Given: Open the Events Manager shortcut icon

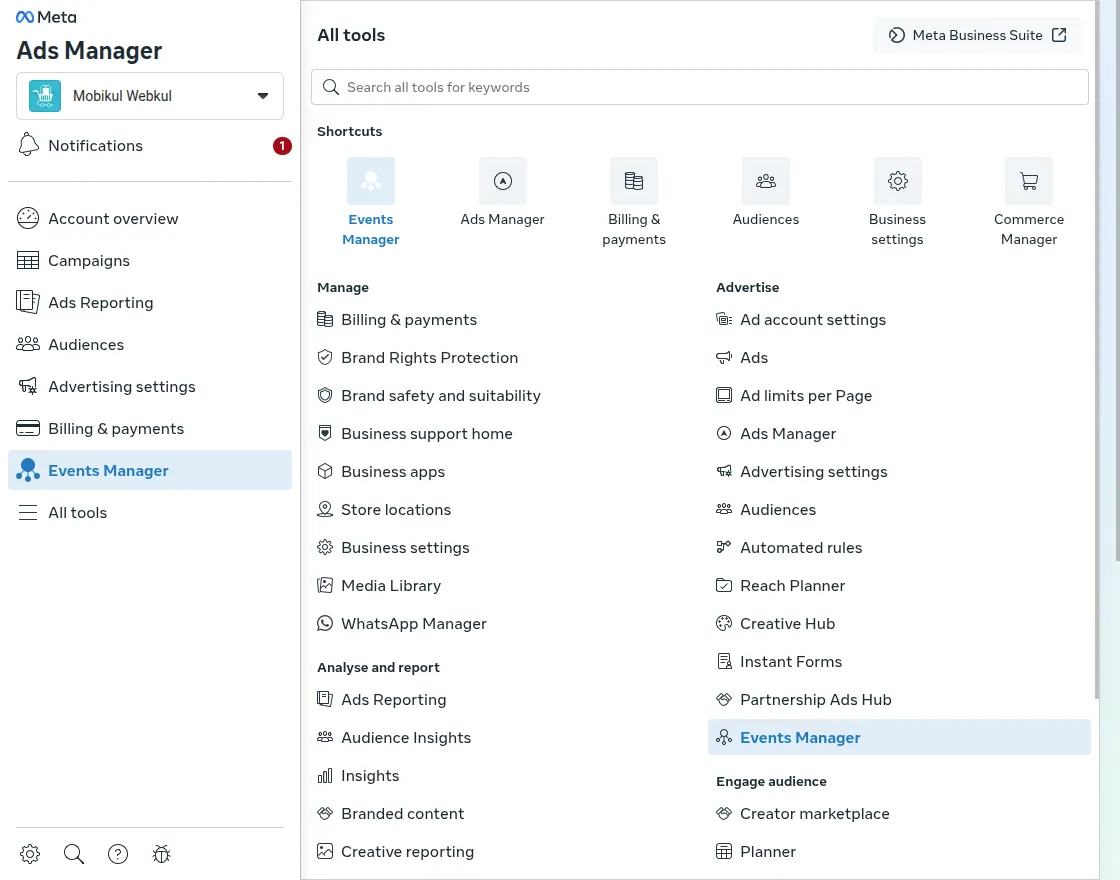Looking at the screenshot, I should click(x=371, y=181).
